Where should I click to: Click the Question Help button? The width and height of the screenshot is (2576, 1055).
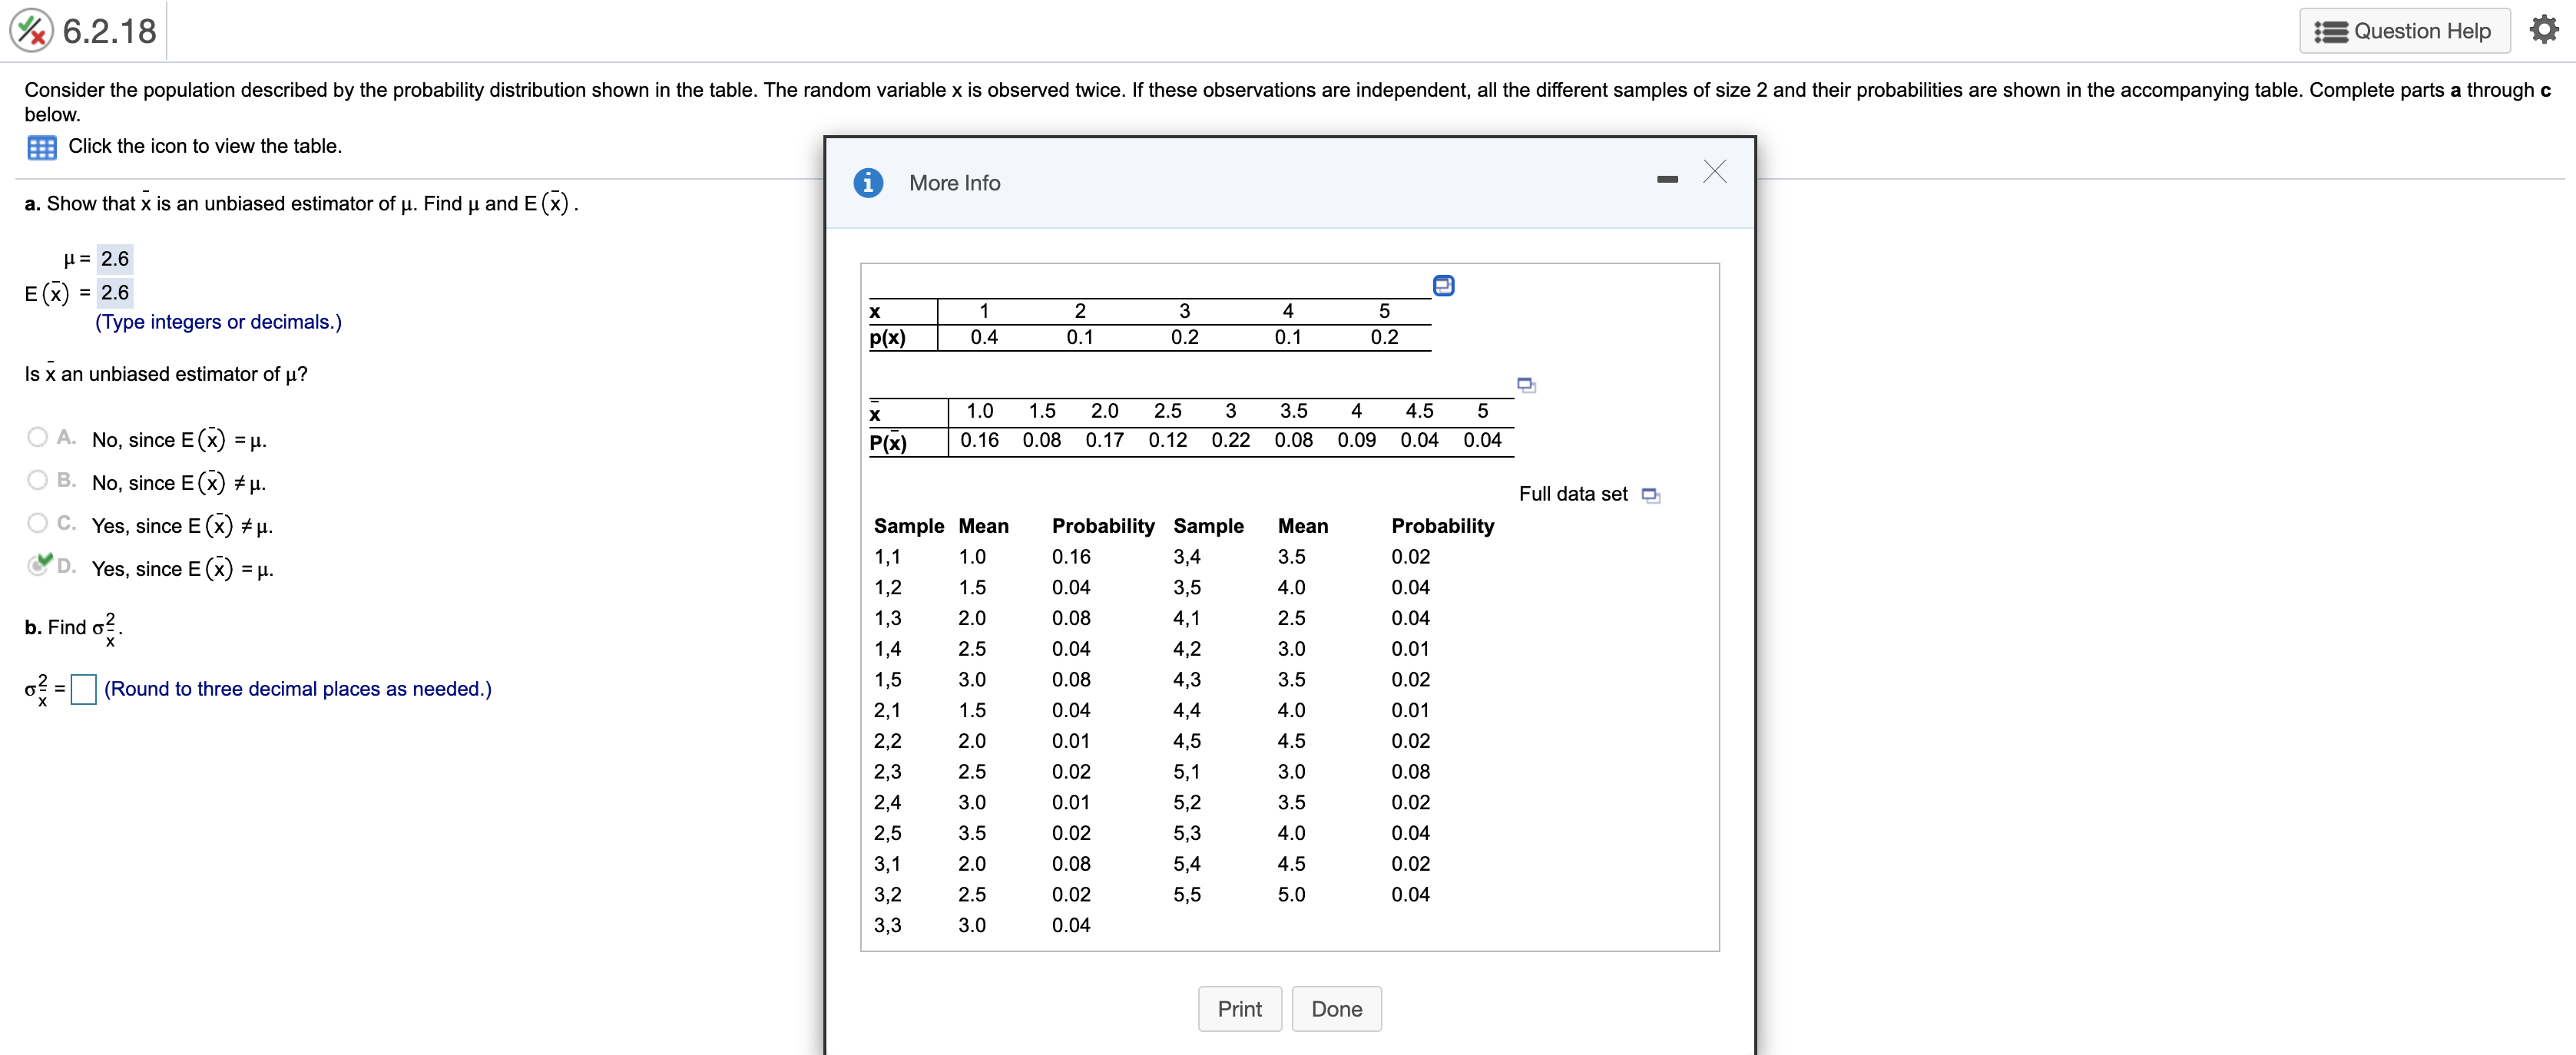tap(2404, 31)
